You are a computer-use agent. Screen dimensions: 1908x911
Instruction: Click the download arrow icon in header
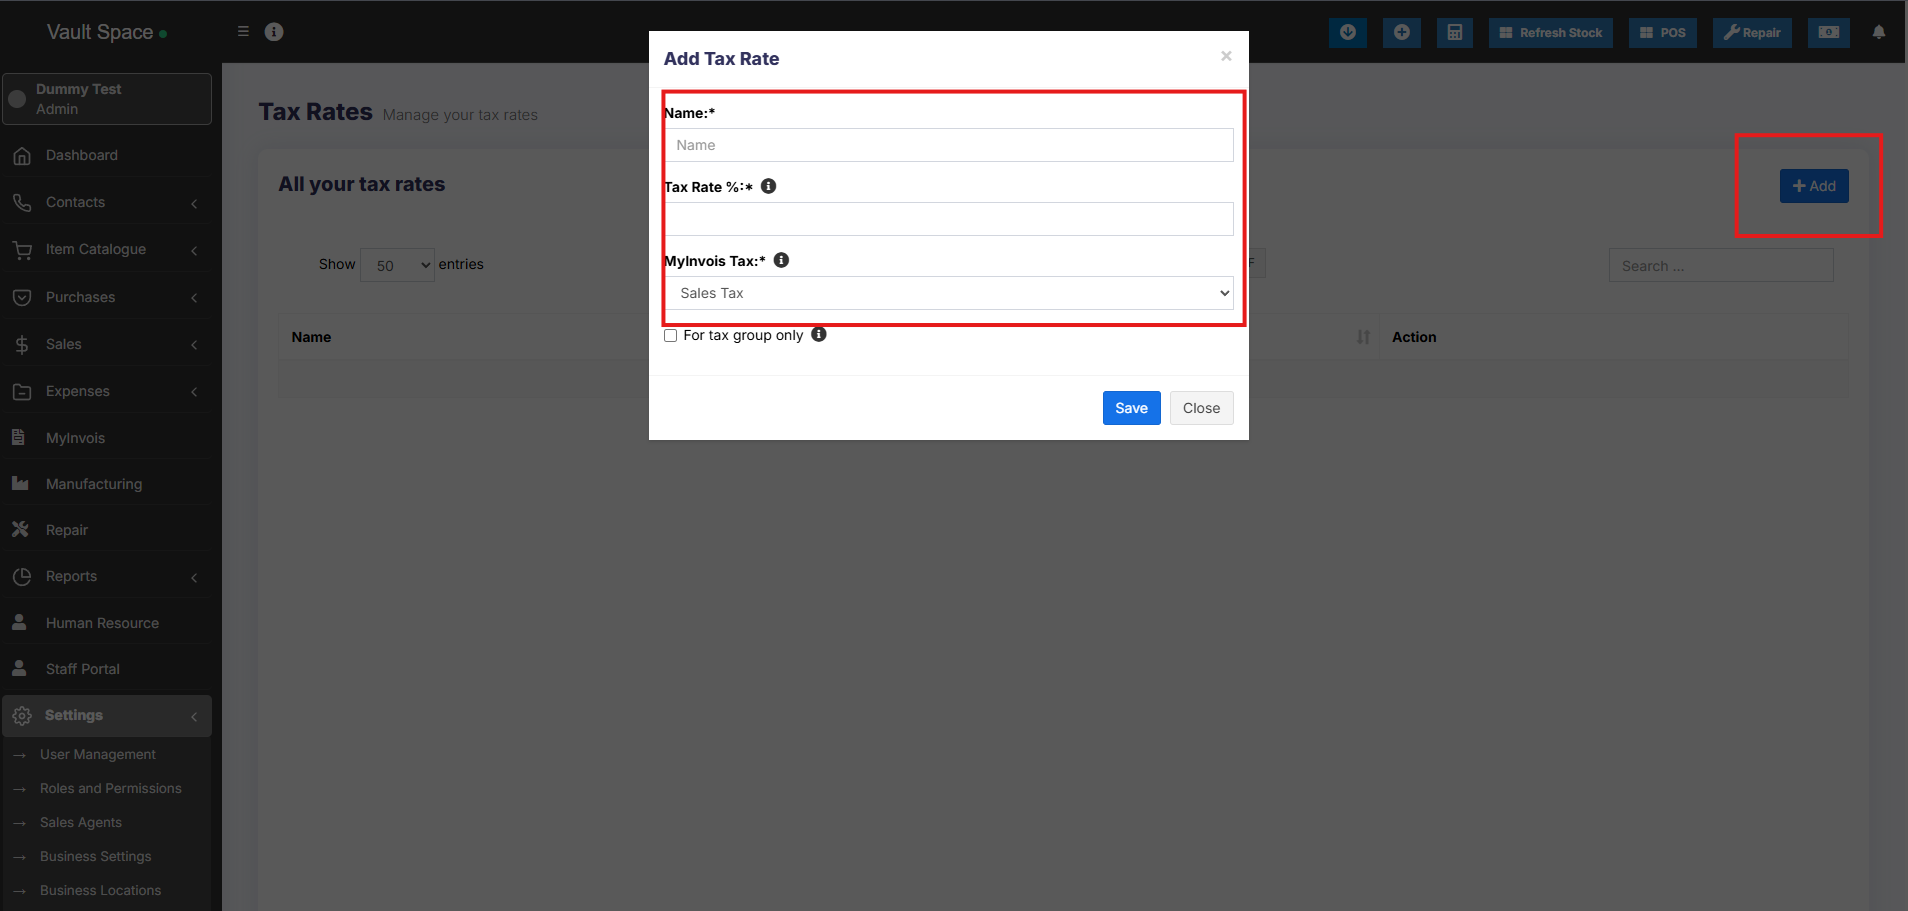(1347, 33)
